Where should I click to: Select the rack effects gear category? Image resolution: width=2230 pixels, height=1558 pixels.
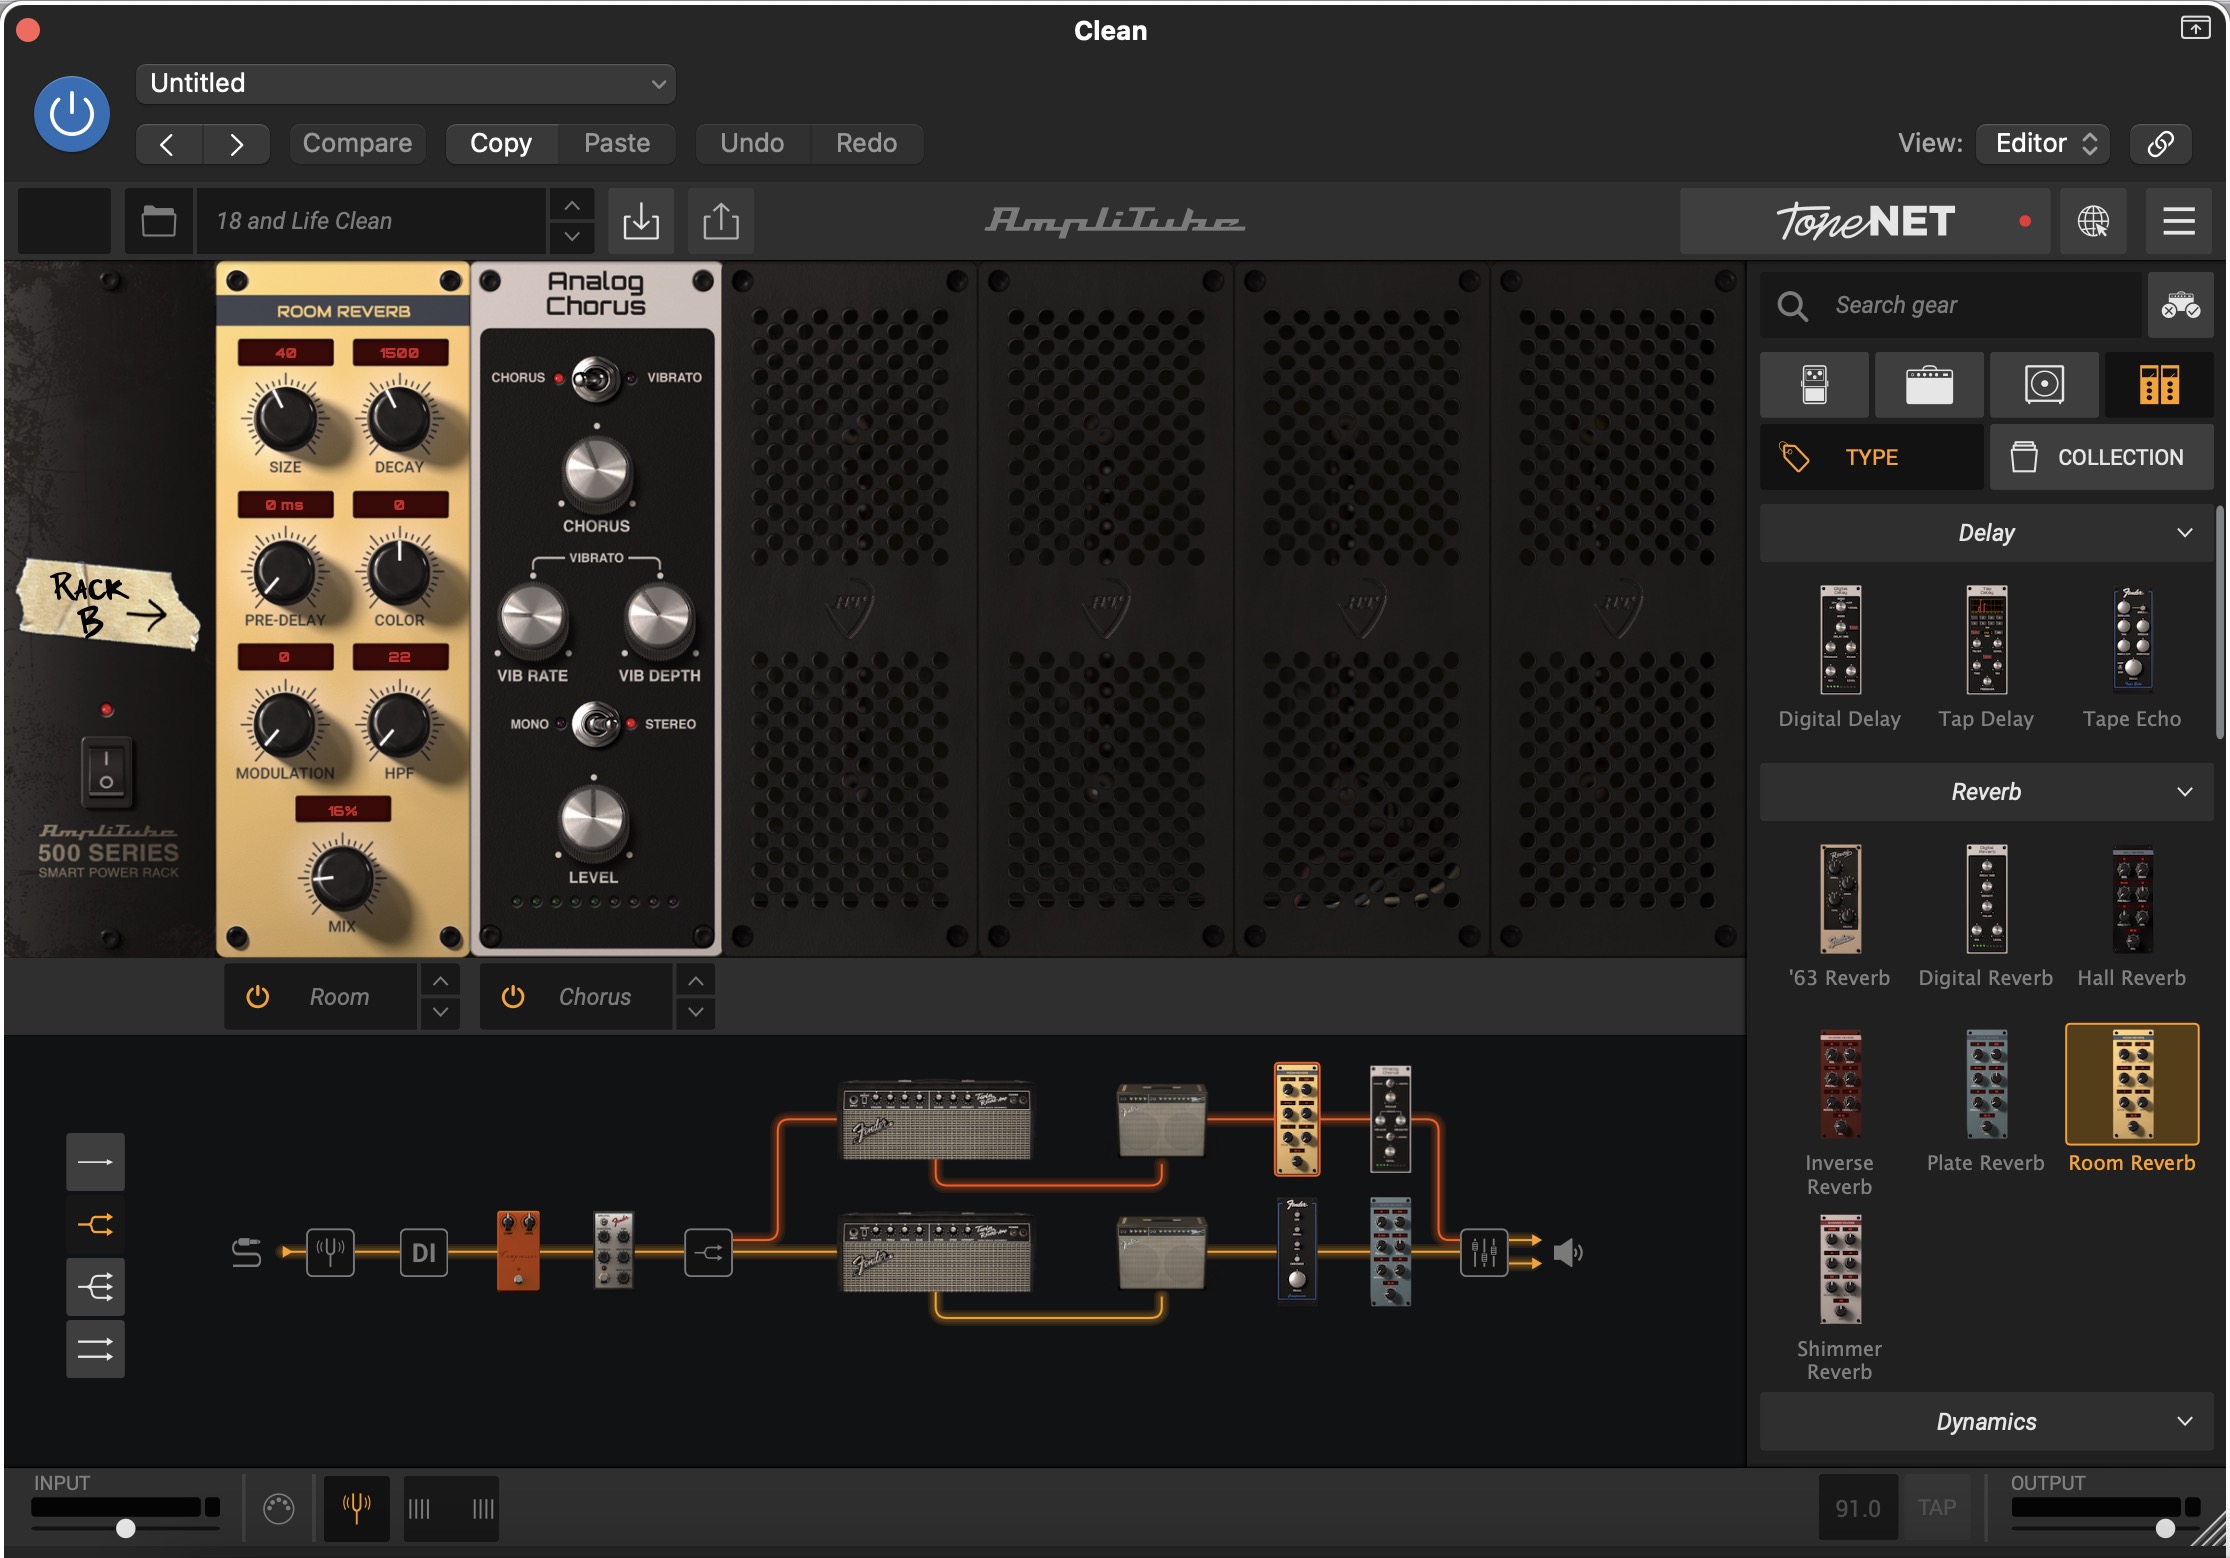[2159, 385]
